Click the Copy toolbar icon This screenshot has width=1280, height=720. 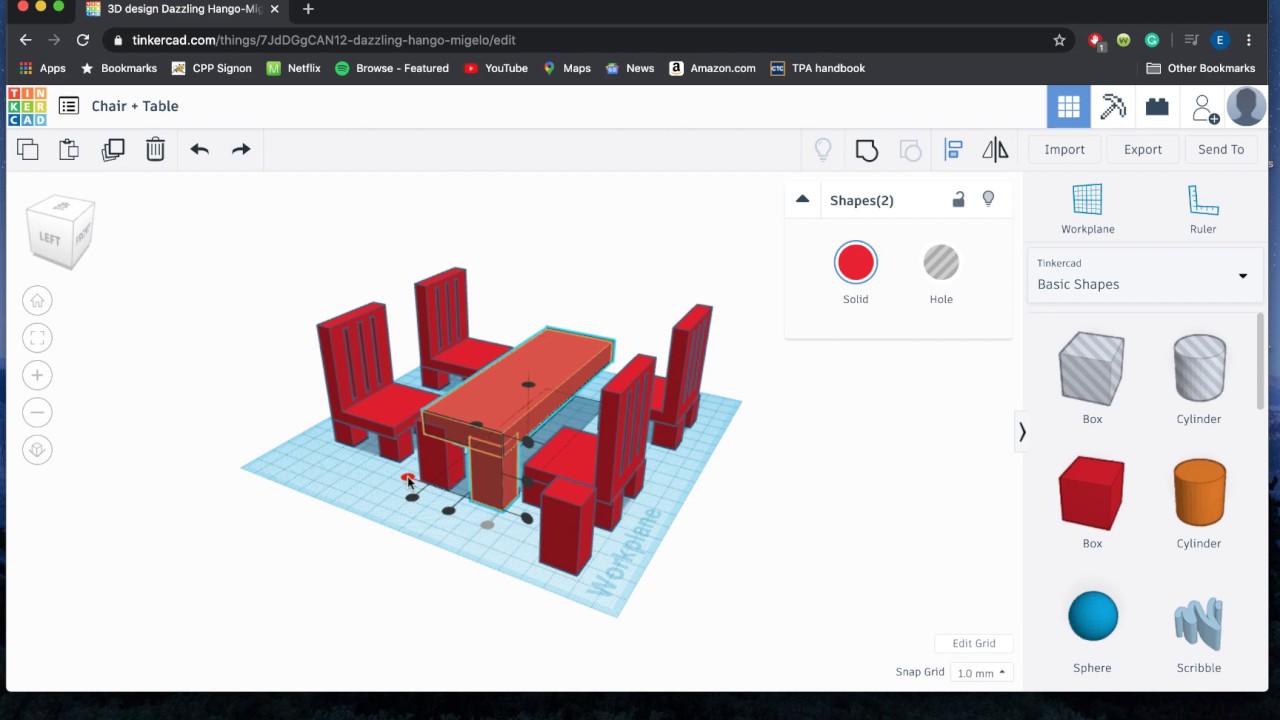(x=28, y=150)
